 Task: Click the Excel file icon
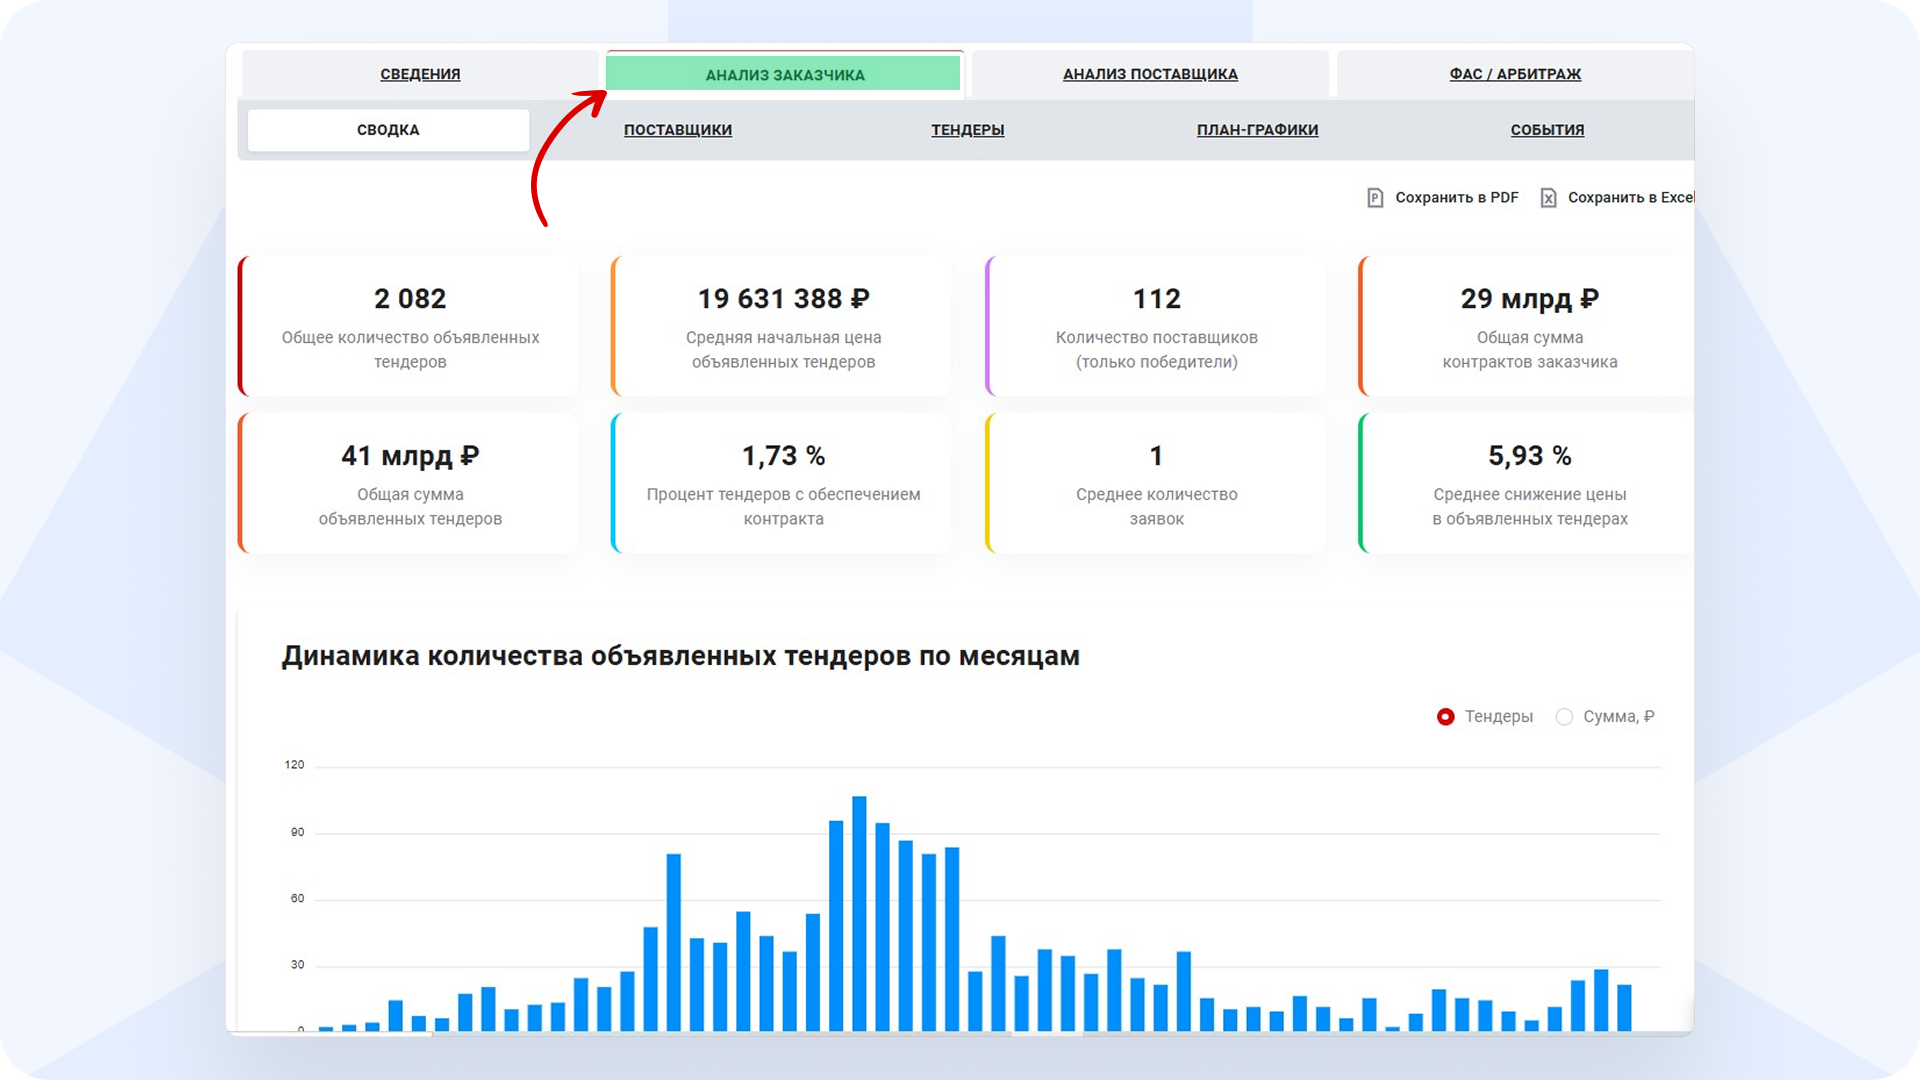coord(1548,198)
